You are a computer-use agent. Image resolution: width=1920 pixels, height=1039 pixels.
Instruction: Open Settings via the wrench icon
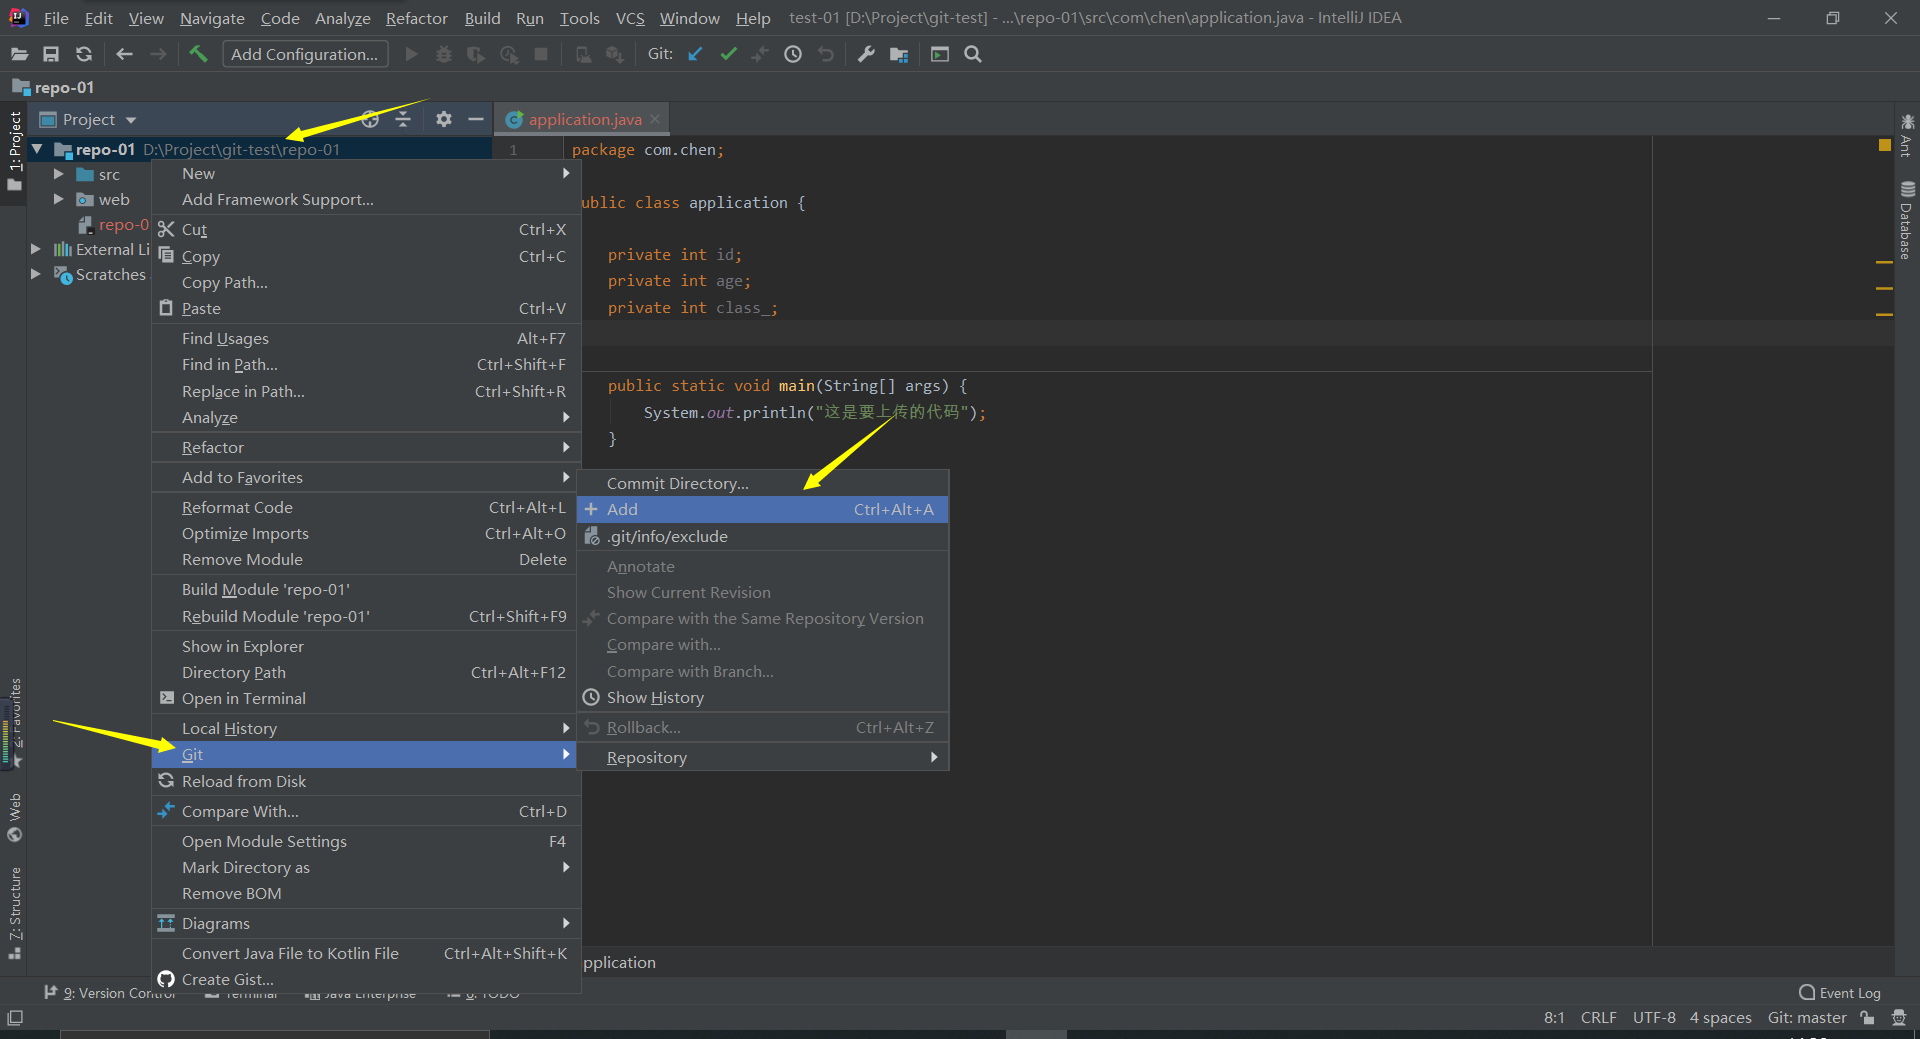[x=866, y=54]
